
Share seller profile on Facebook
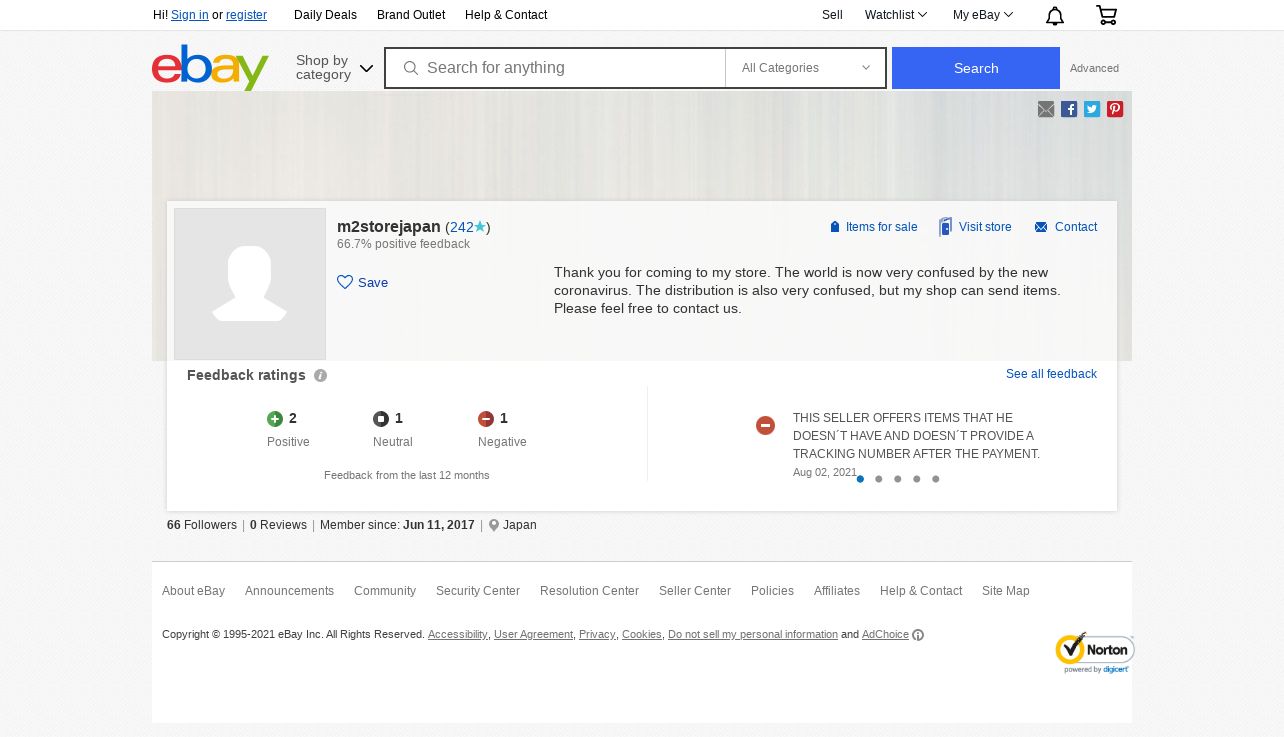[1069, 109]
